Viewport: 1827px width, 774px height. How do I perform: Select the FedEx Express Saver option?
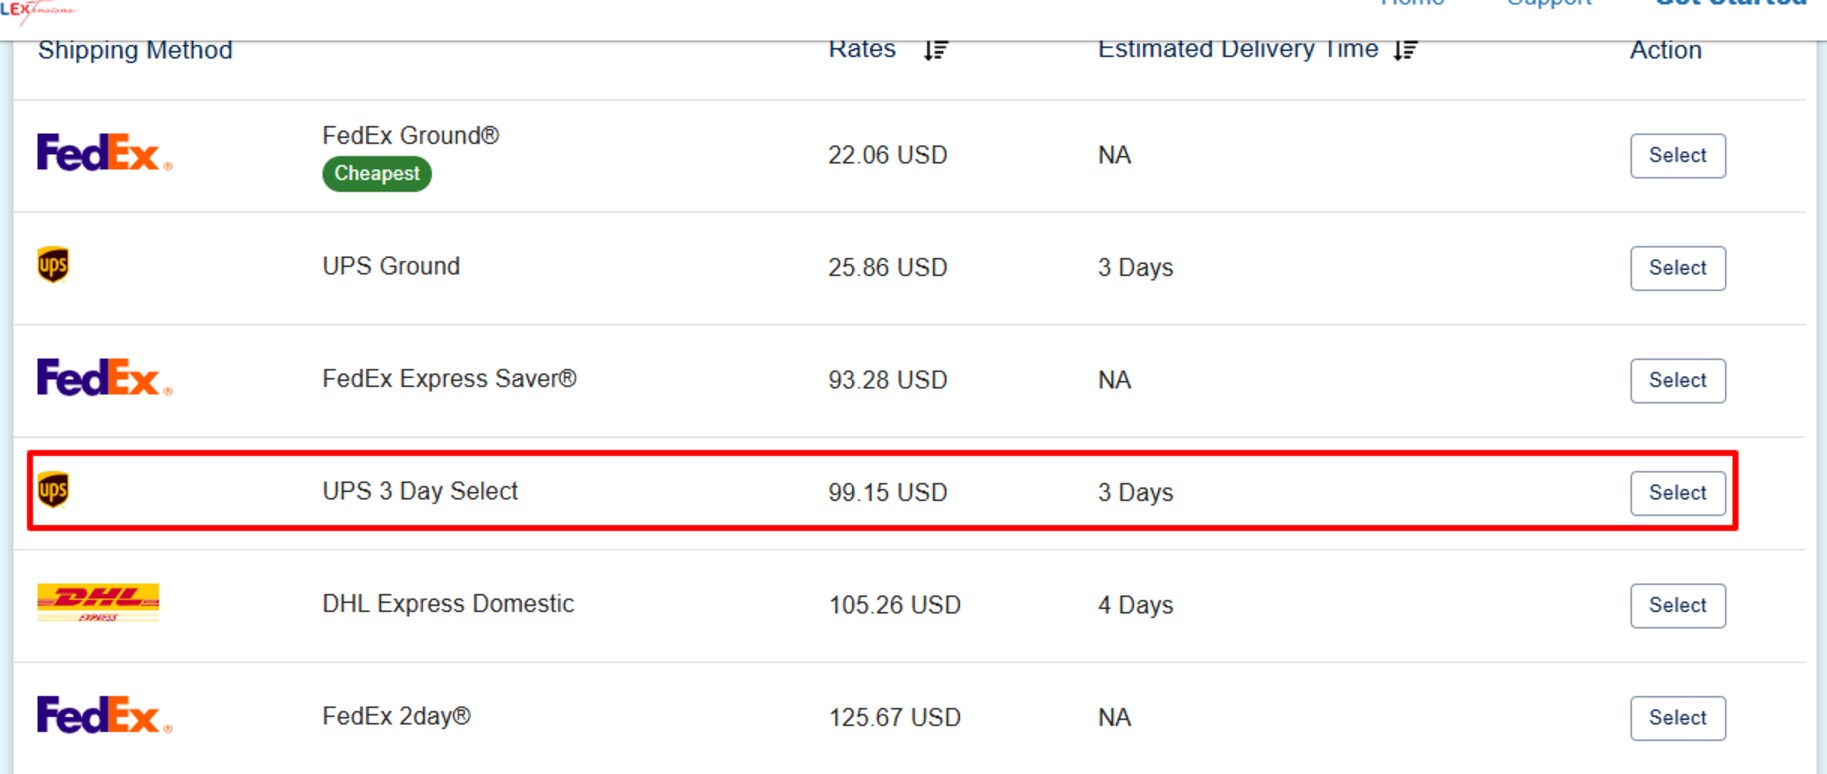[x=1677, y=380]
